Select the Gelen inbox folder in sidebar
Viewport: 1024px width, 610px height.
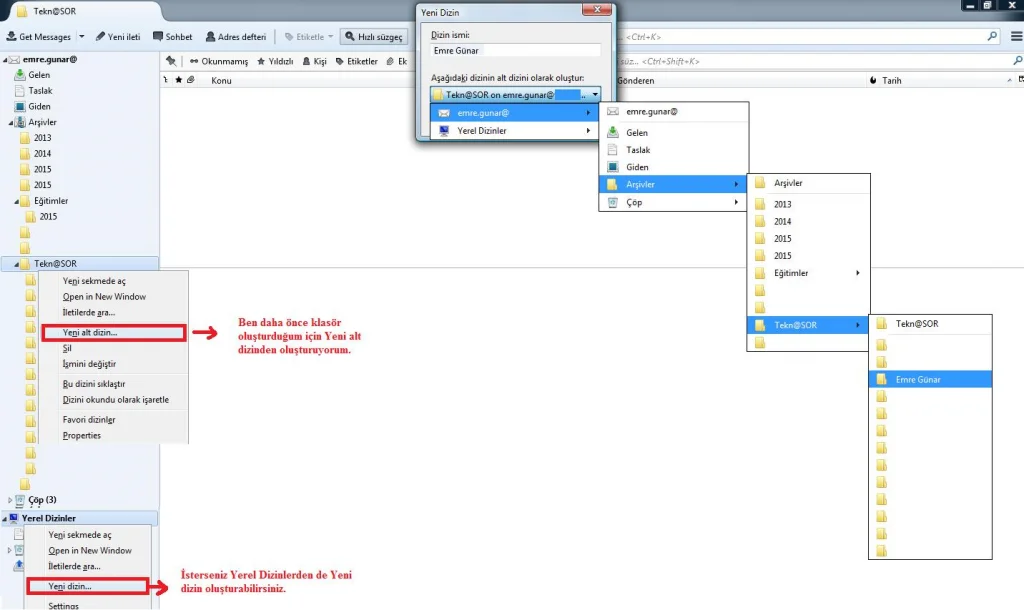(x=39, y=75)
